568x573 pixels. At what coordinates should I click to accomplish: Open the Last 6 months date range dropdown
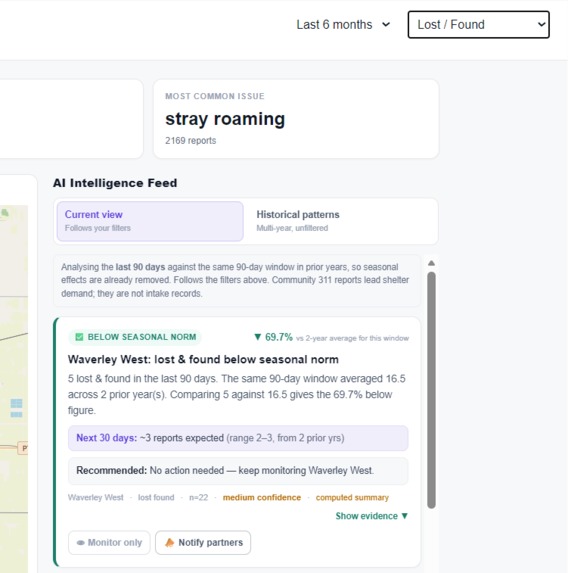(343, 24)
